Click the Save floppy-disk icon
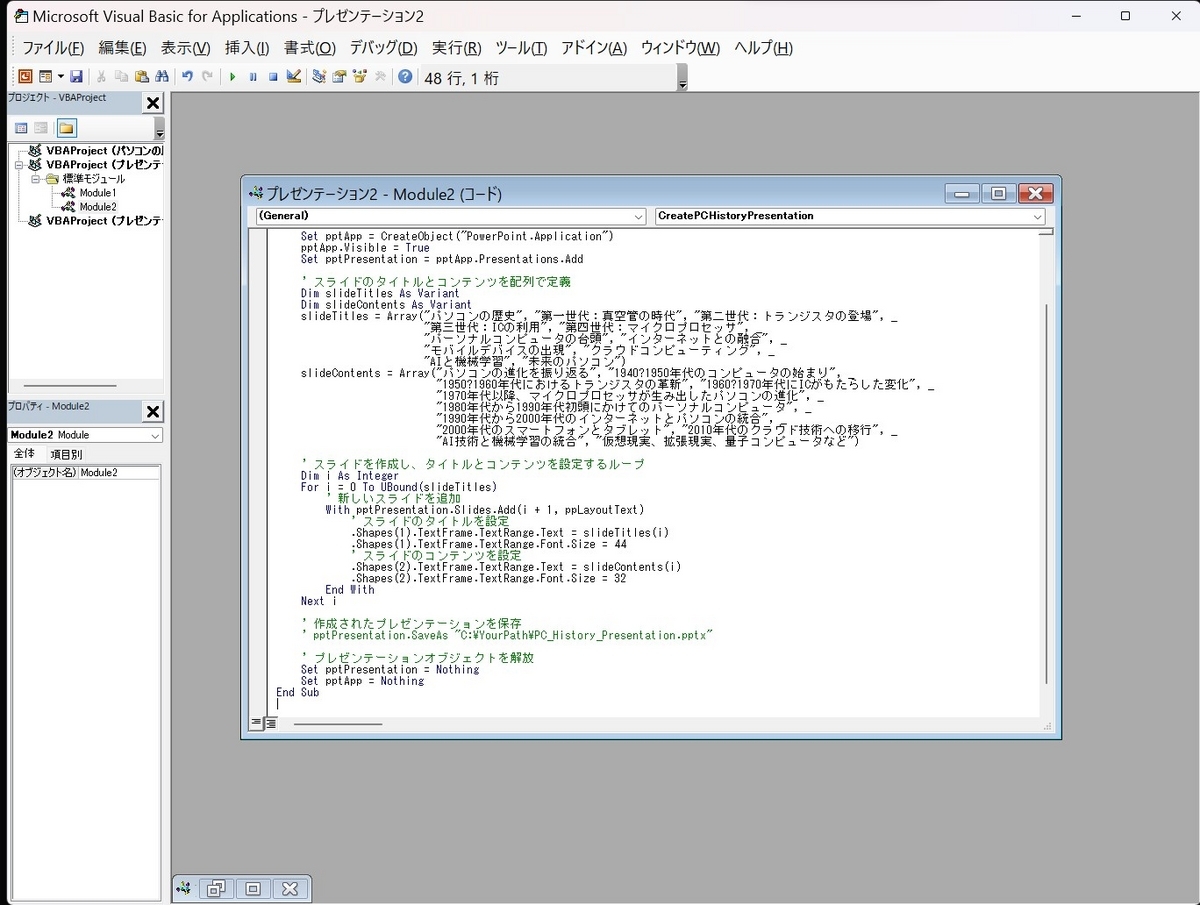Image resolution: width=1200 pixels, height=905 pixels. [76, 76]
